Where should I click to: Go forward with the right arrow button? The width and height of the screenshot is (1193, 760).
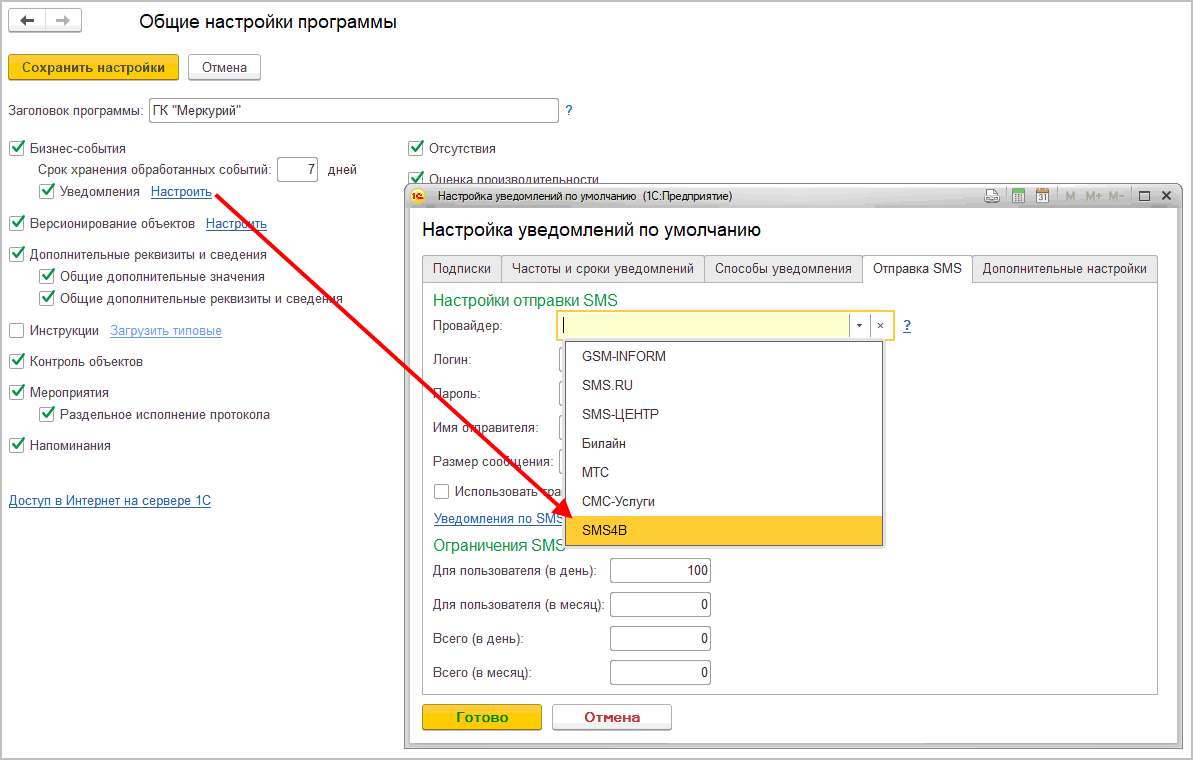point(63,21)
